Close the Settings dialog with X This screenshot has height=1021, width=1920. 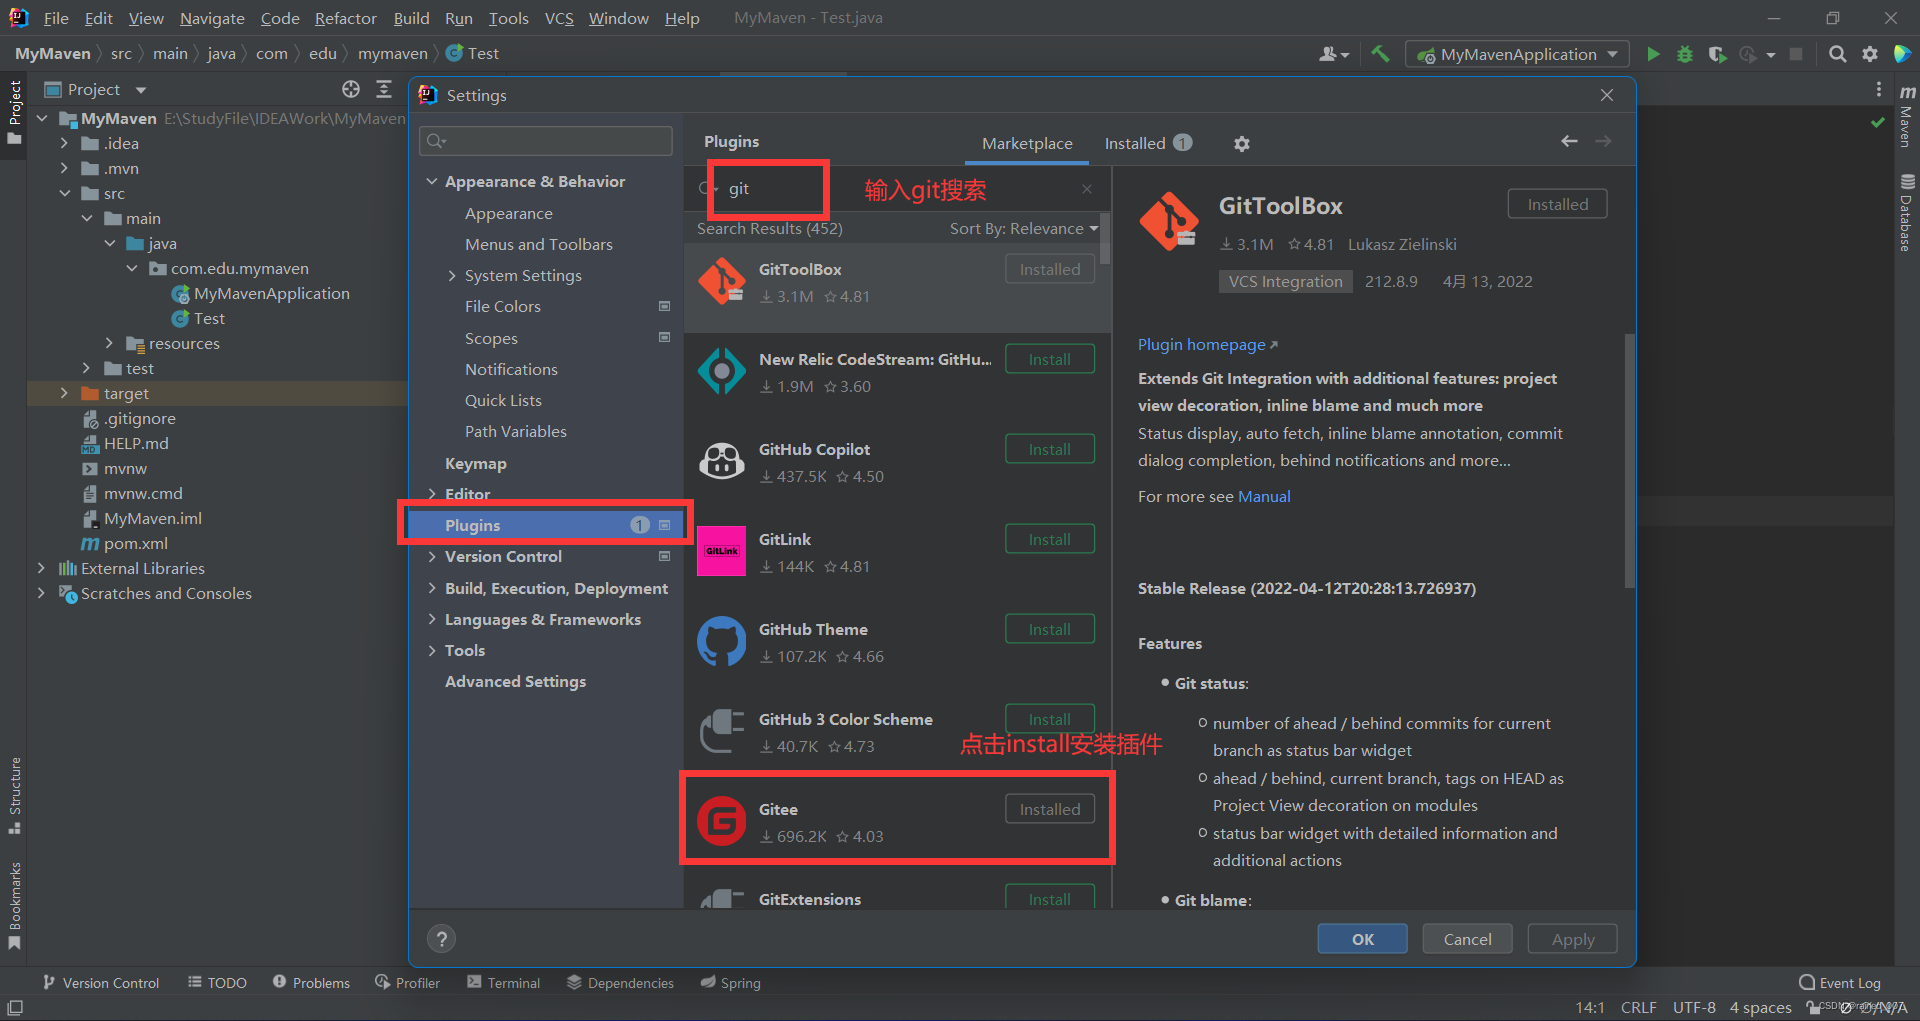click(x=1607, y=95)
